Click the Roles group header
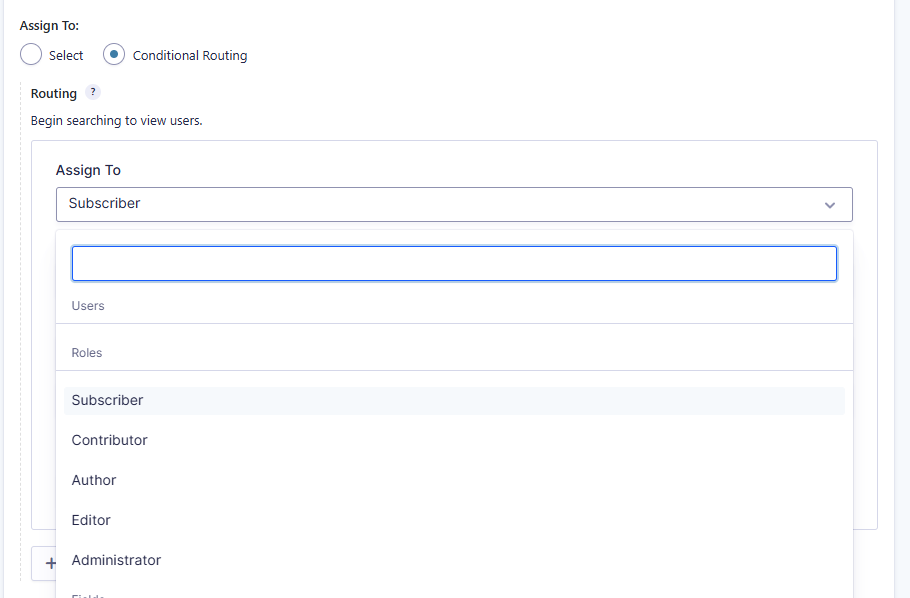Image resolution: width=910 pixels, height=598 pixels. click(87, 353)
